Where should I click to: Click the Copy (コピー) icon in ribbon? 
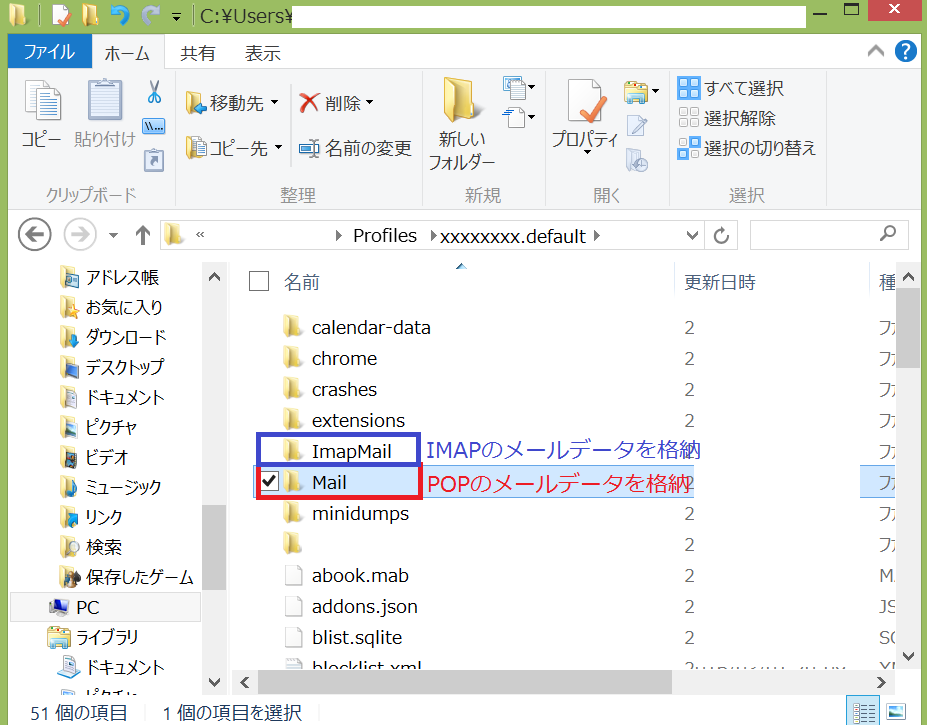(x=42, y=105)
